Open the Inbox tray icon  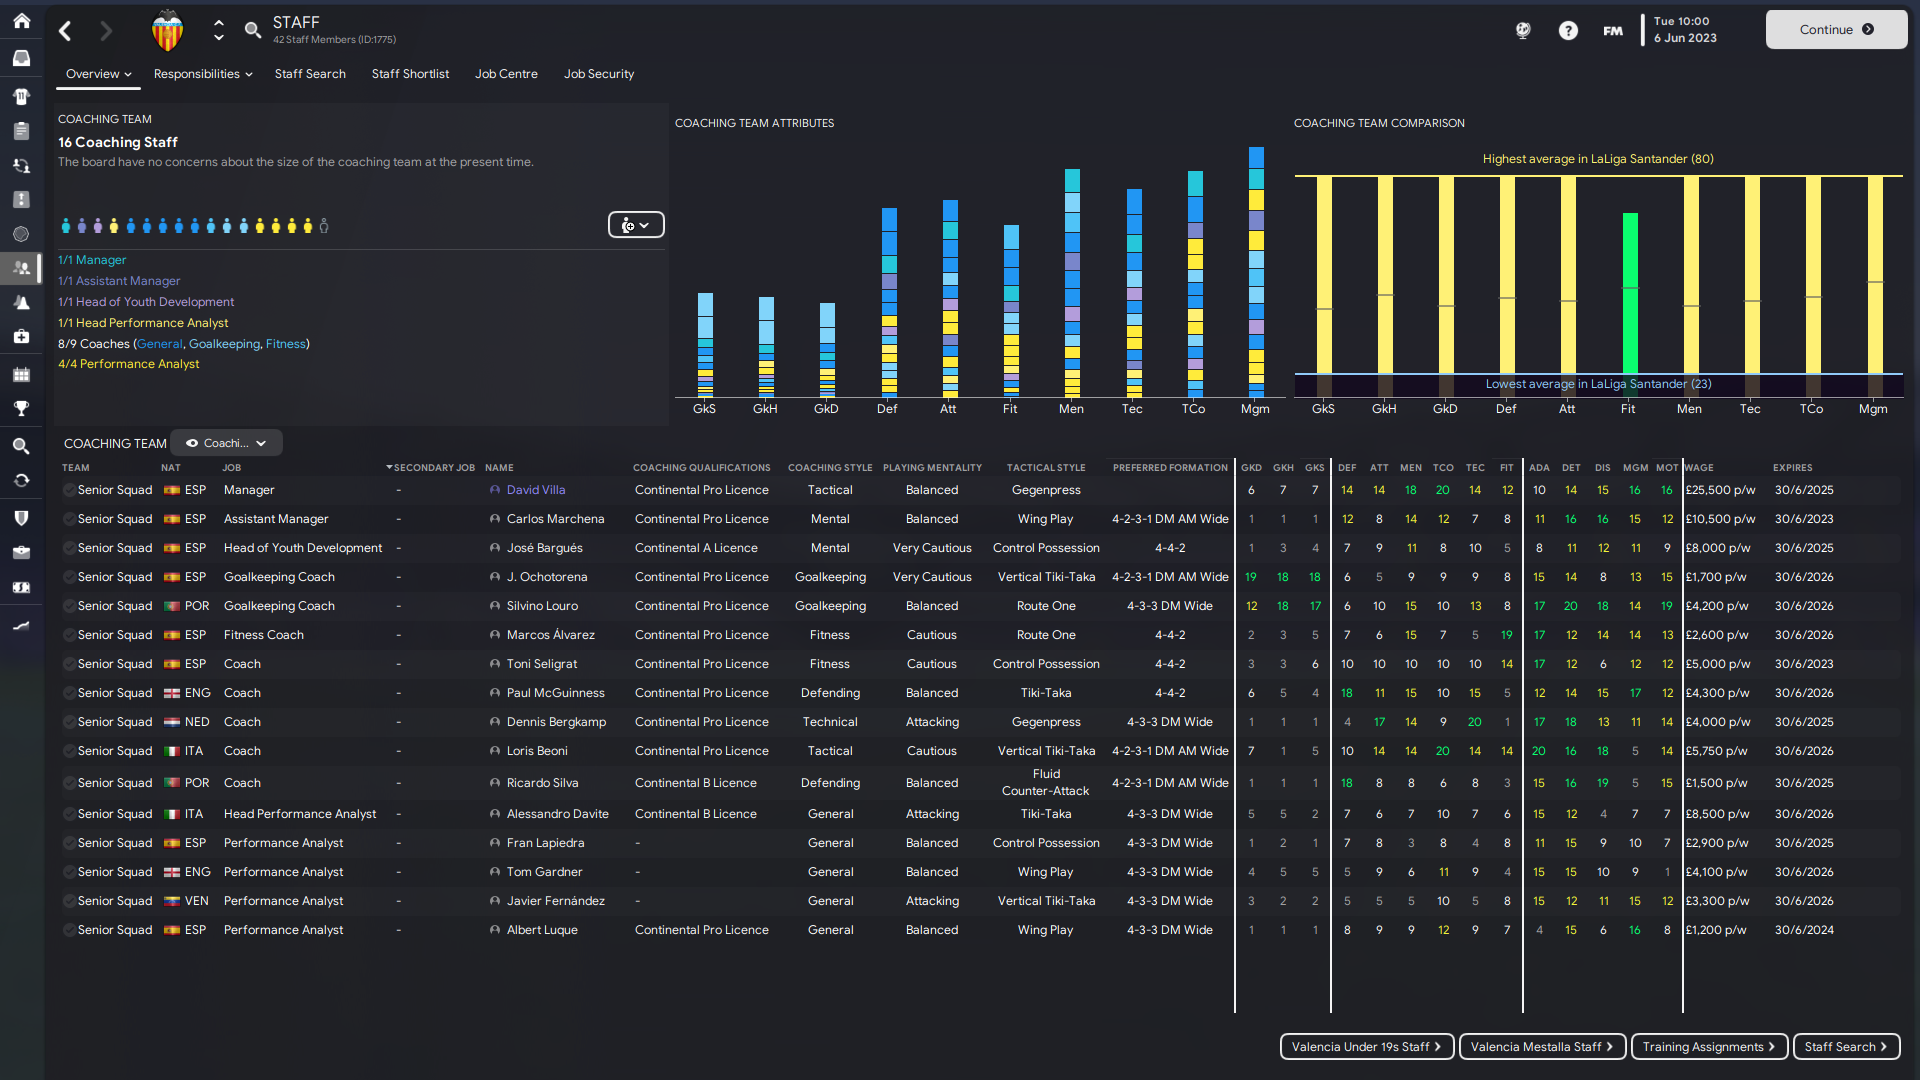[x=21, y=58]
